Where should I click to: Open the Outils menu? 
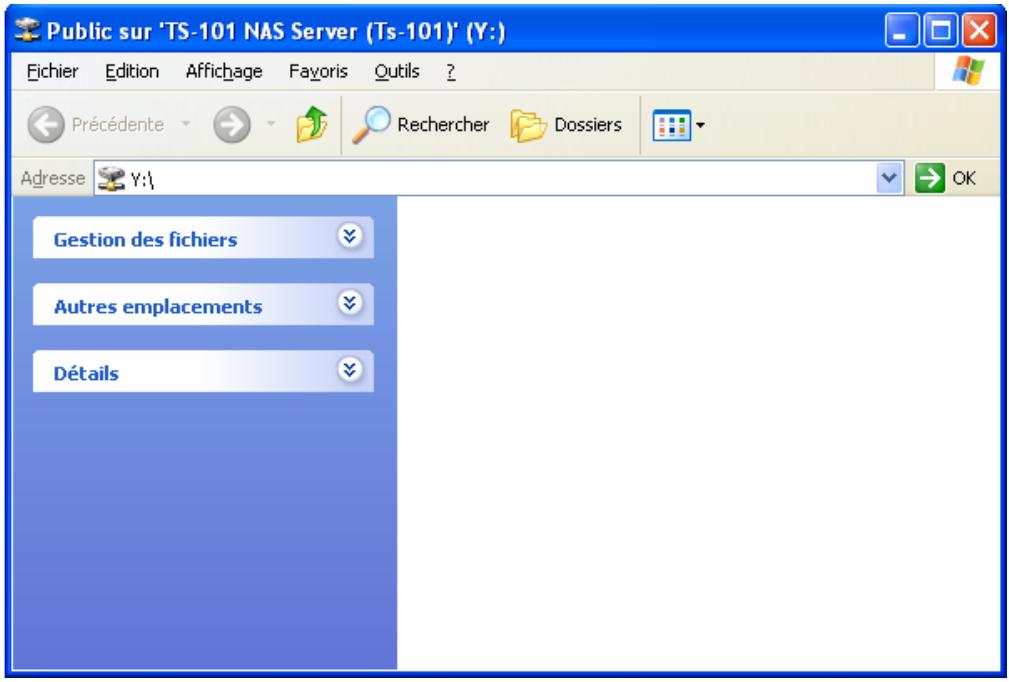pyautogui.click(x=397, y=71)
